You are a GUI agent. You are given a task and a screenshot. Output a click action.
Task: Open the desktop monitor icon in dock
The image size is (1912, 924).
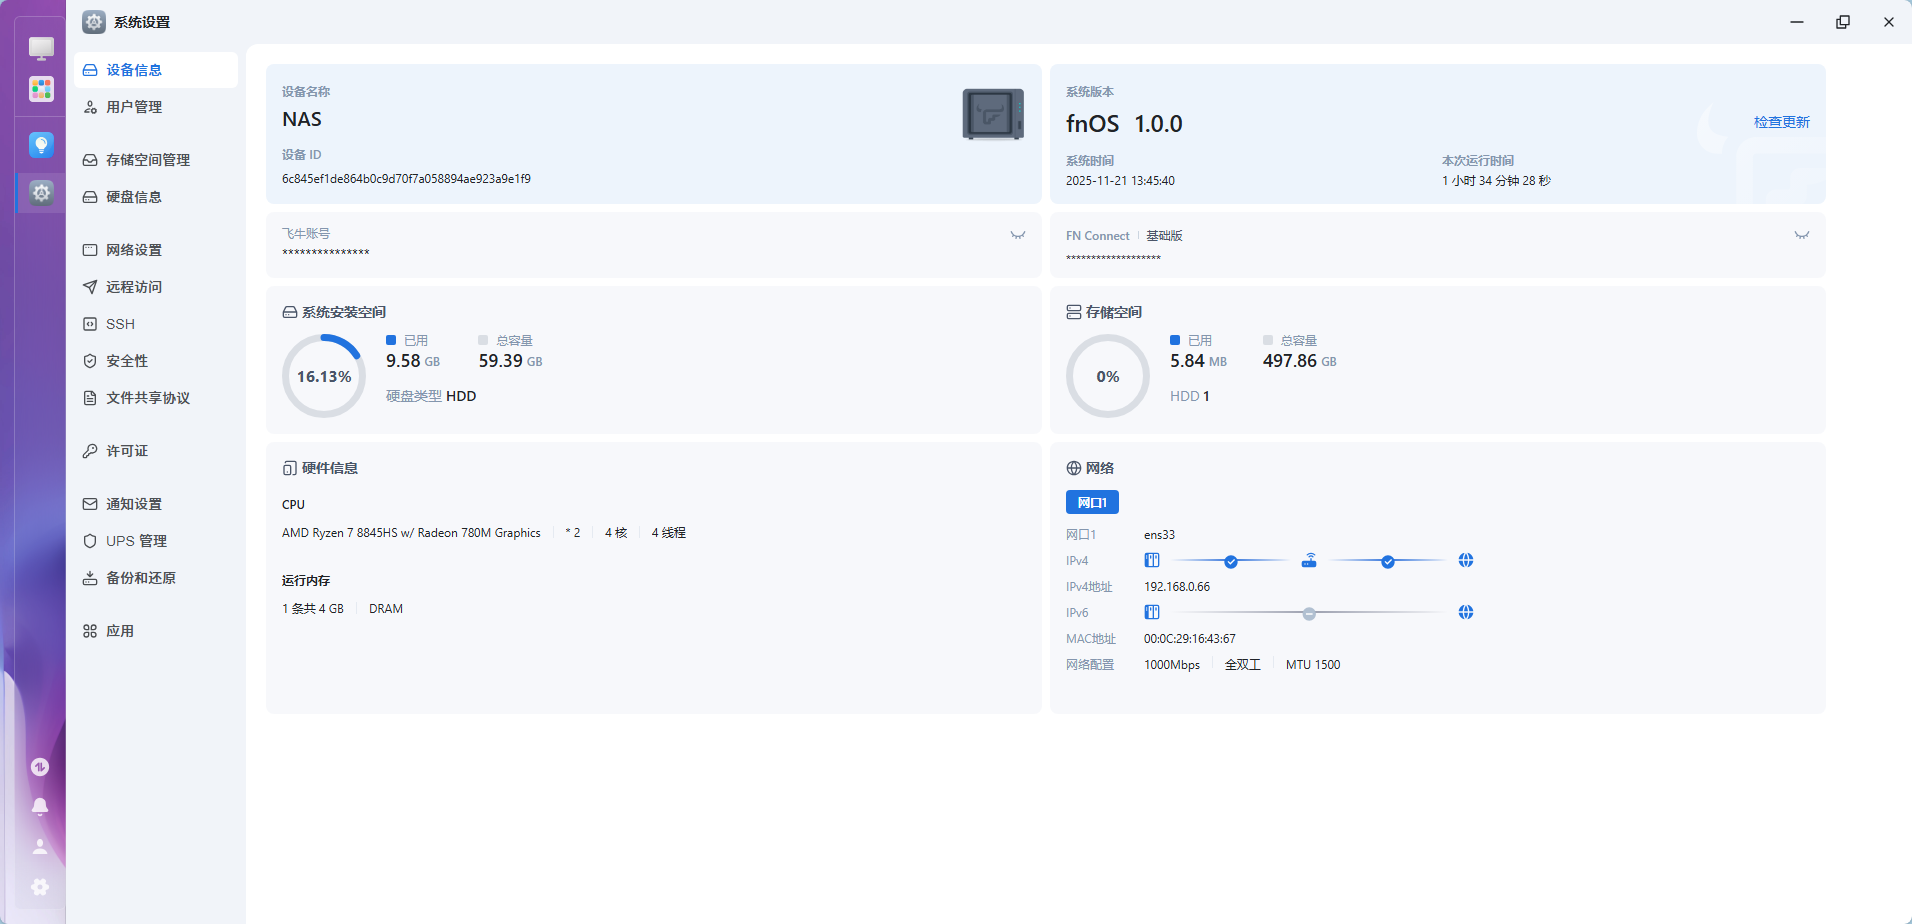[x=41, y=48]
